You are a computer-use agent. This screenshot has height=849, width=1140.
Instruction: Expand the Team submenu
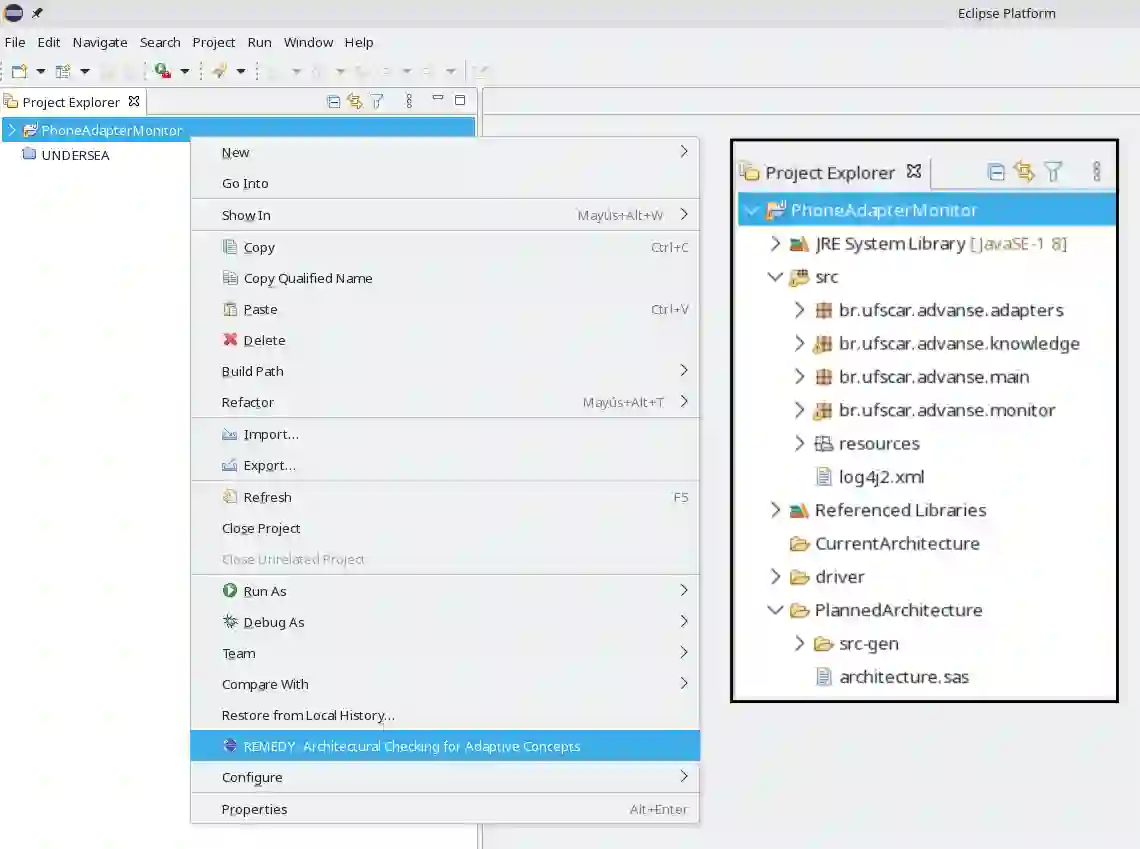point(445,653)
